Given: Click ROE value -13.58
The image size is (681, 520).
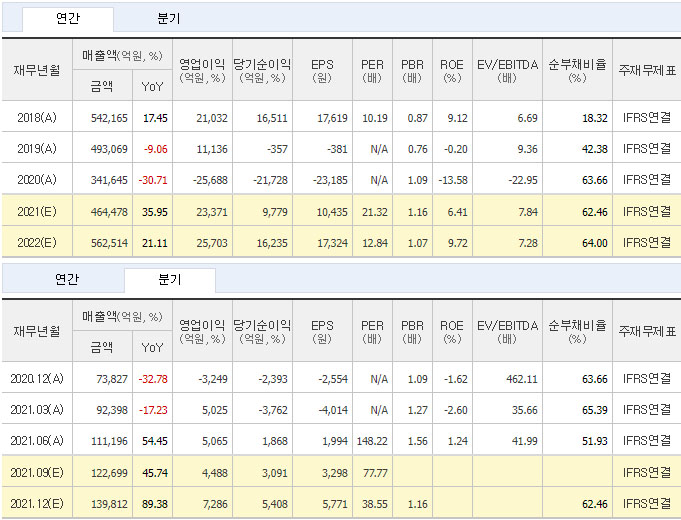Looking at the screenshot, I should pos(453,180).
